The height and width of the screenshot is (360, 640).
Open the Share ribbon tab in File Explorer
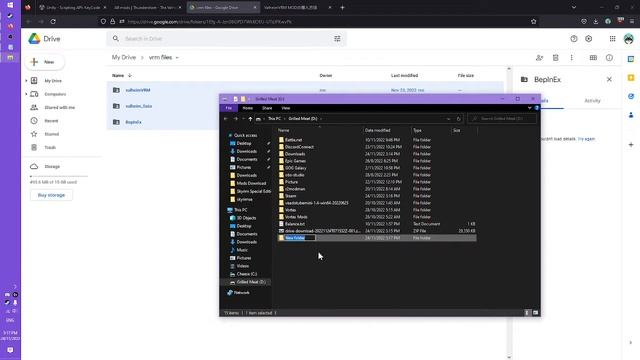[x=267, y=108]
